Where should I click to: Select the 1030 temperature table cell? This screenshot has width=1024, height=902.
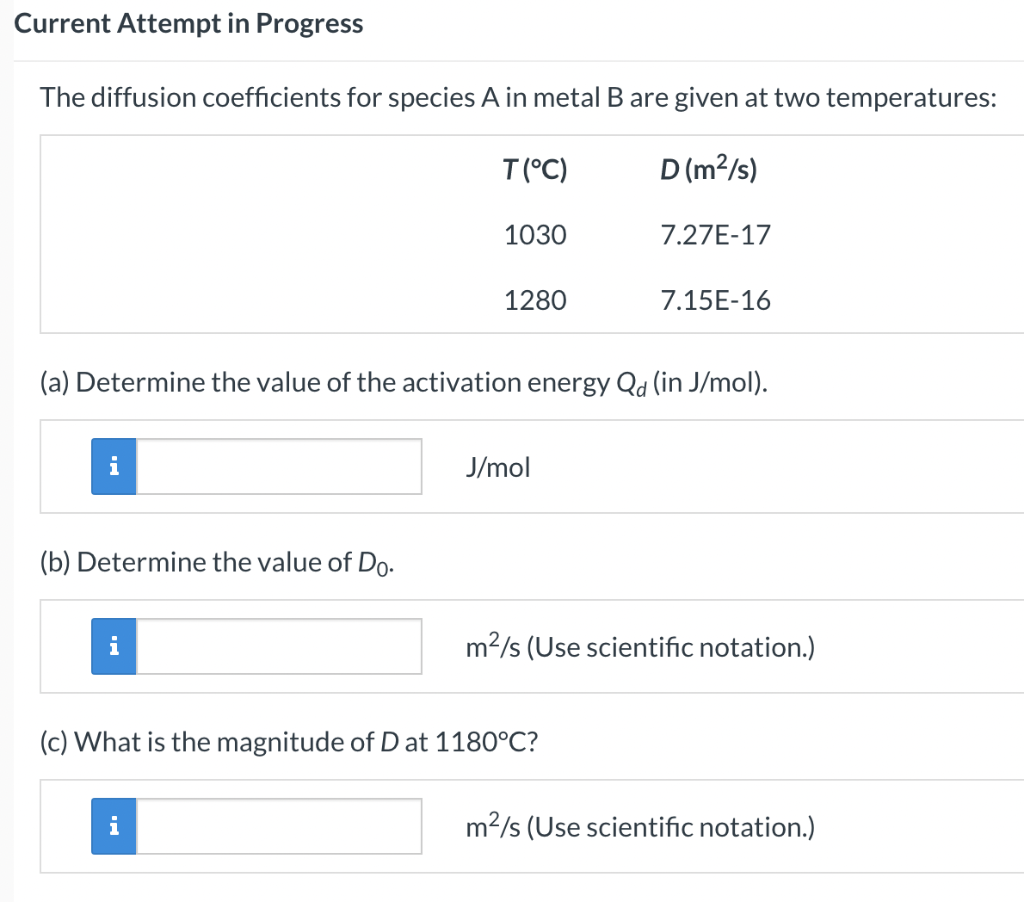(x=535, y=234)
